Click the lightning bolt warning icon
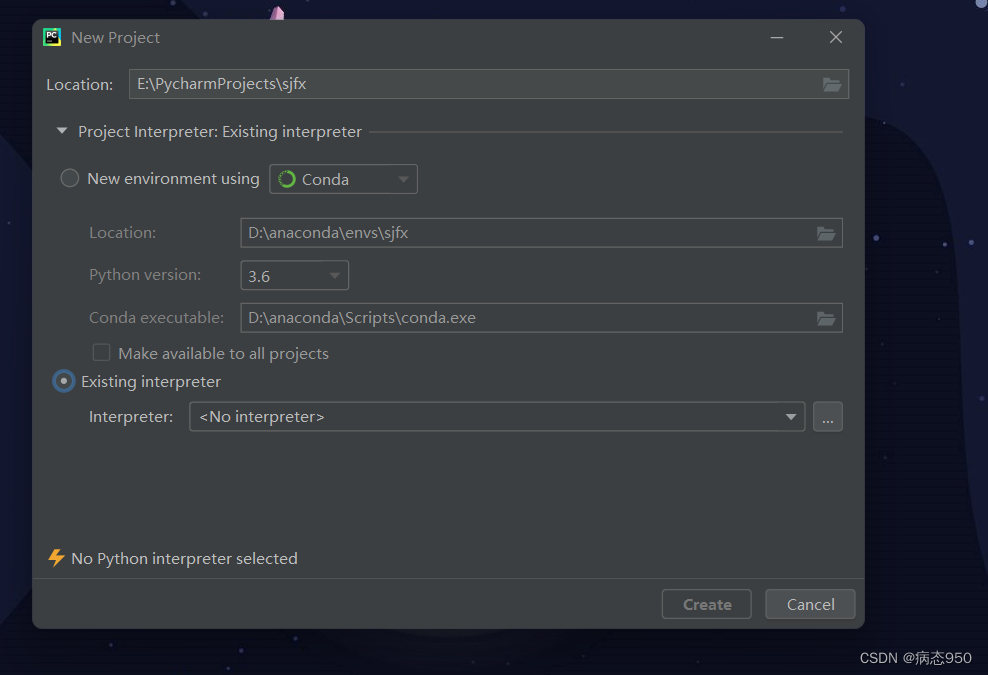 click(56, 558)
